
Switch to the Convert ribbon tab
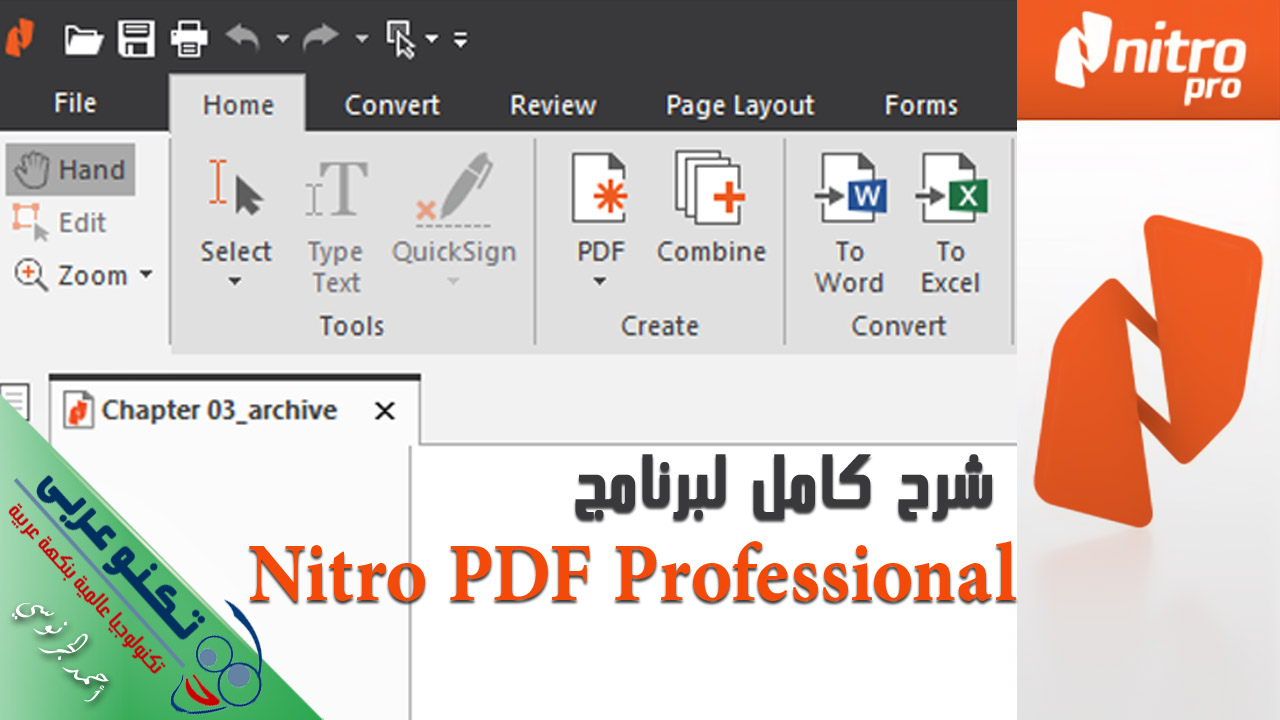click(x=391, y=105)
